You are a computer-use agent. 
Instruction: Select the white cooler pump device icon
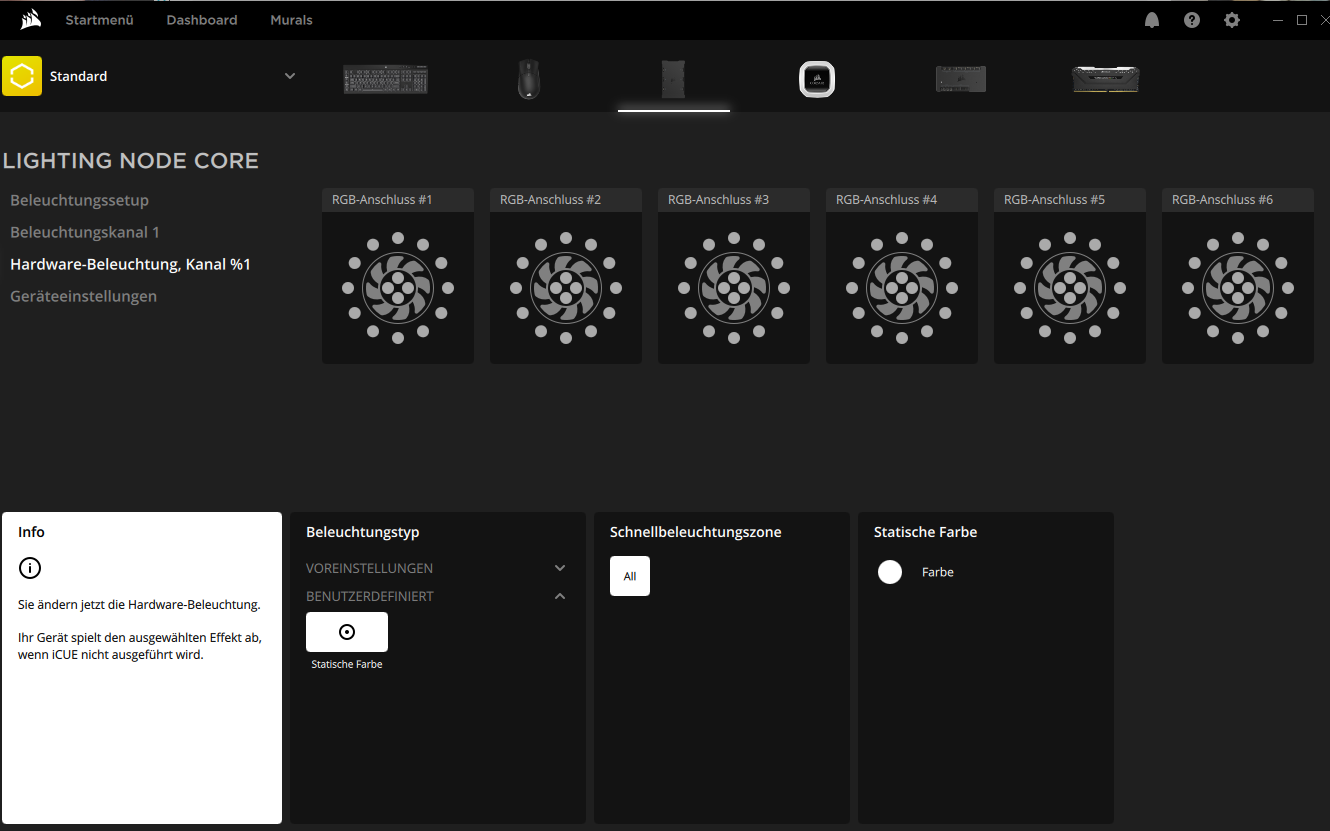[817, 79]
